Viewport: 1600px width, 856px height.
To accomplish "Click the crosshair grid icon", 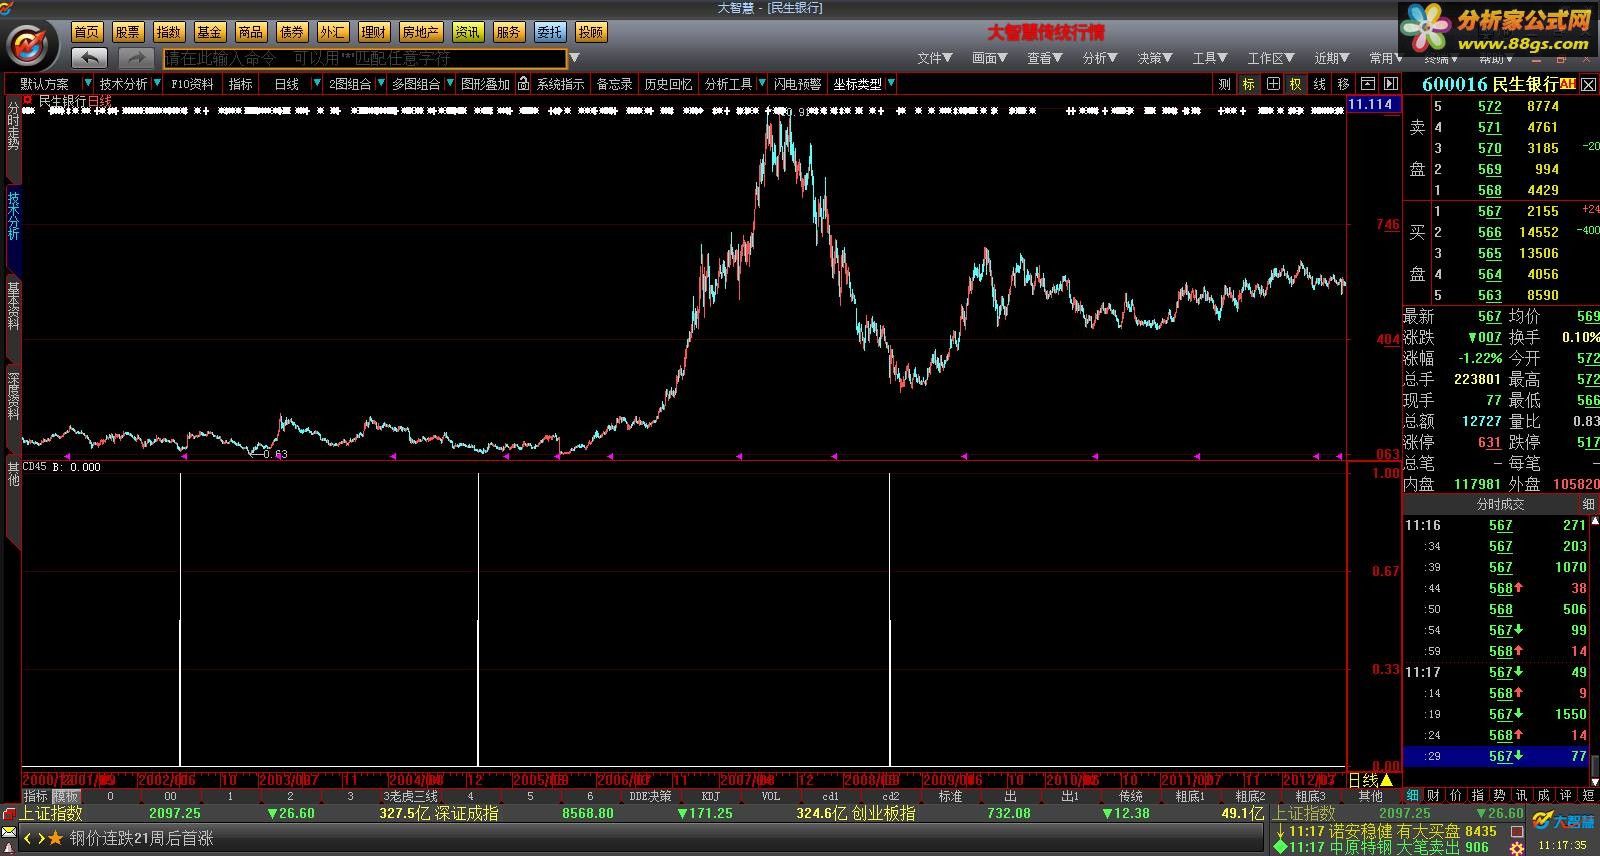I will coord(1273,84).
